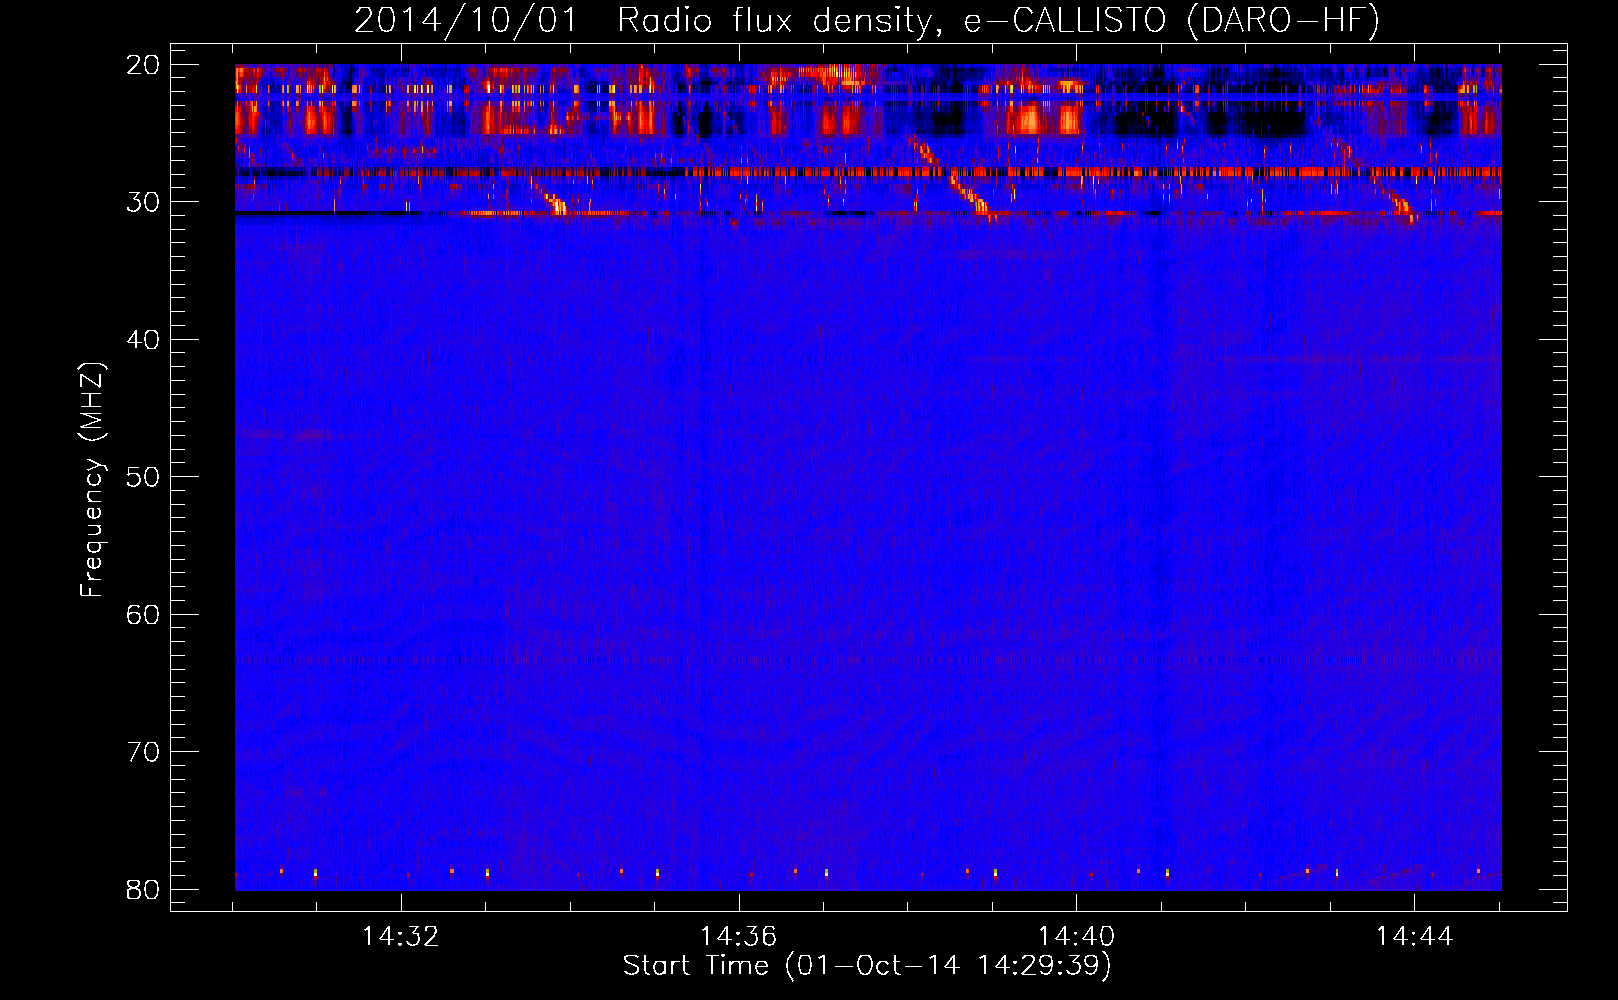Viewport: 1618px width, 1000px height.
Task: Click the 'Frequency (MHZ)' axis label
Action: (x=92, y=480)
